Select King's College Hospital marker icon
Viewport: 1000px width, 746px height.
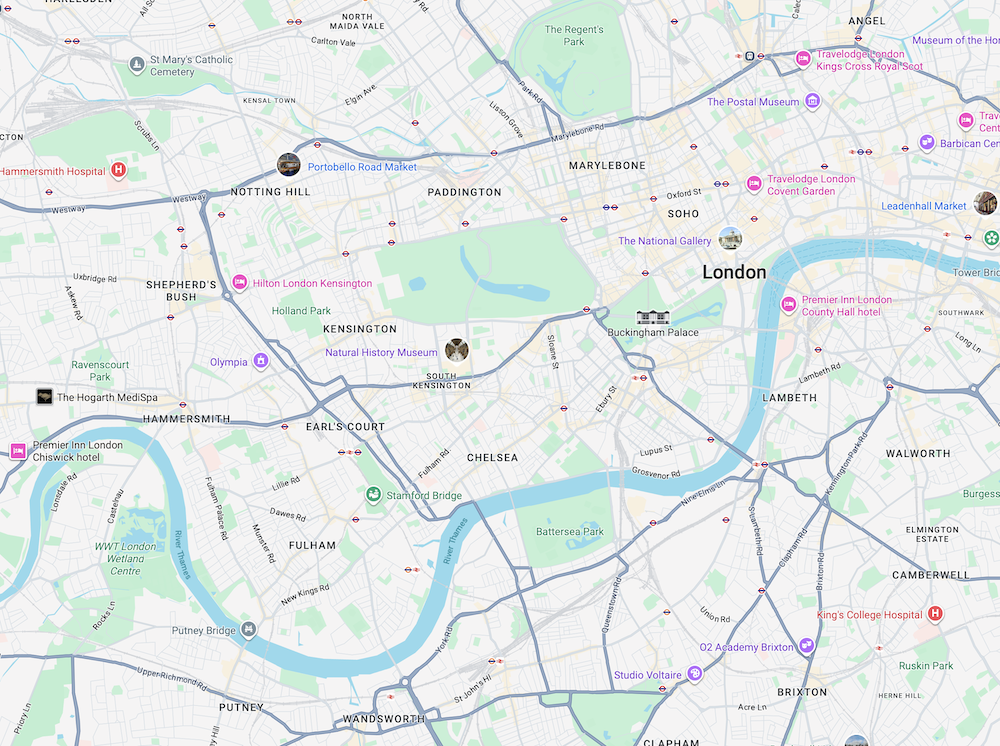tap(935, 614)
